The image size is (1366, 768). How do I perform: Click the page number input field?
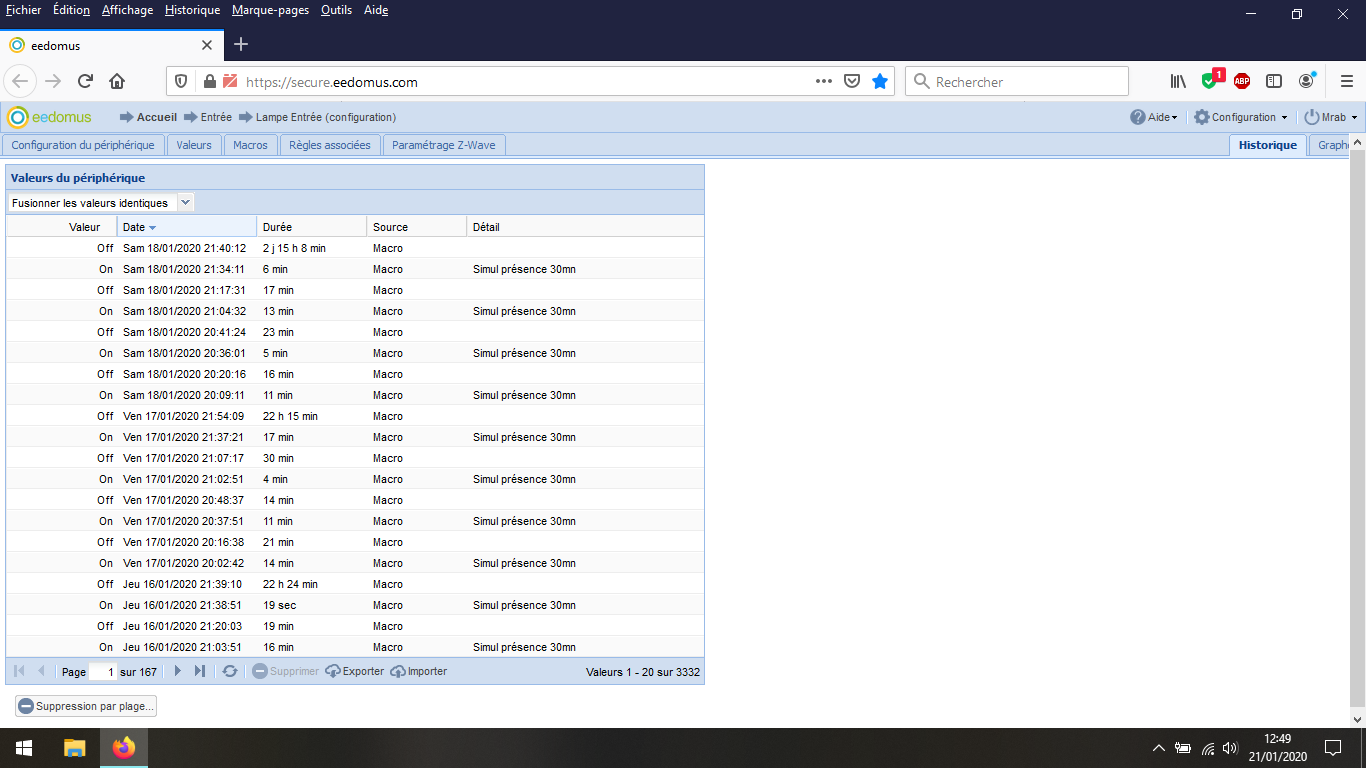103,672
